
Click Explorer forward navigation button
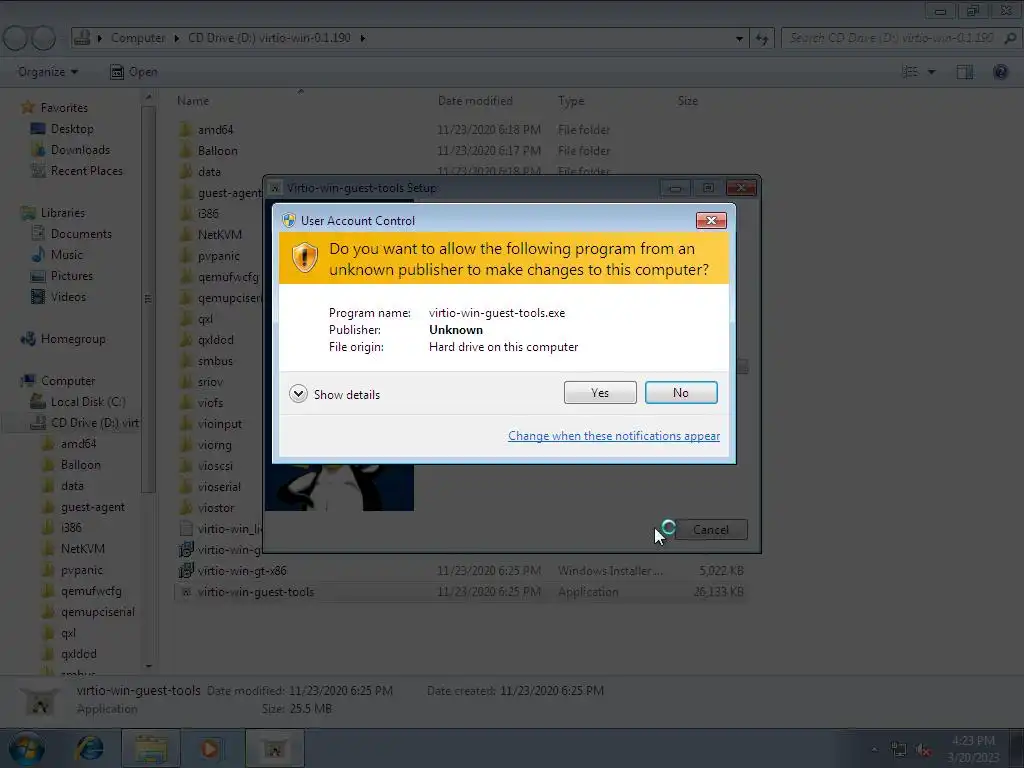[44, 39]
